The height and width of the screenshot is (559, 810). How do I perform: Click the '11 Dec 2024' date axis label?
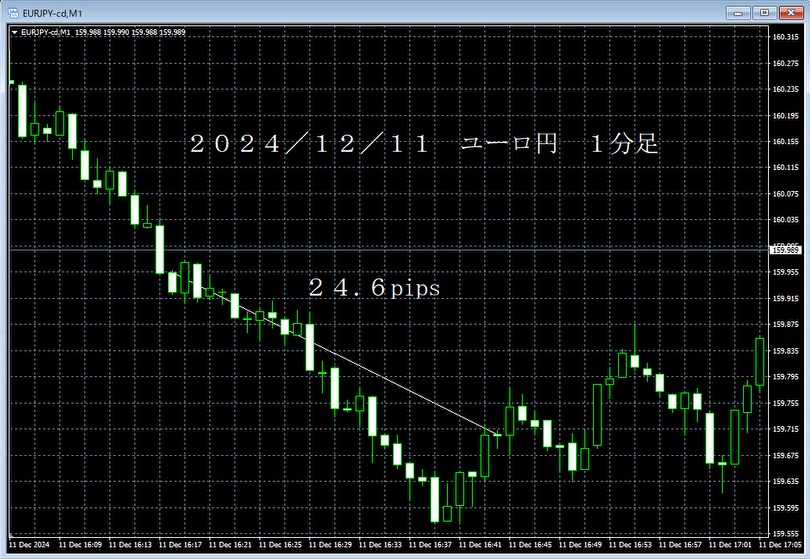click(29, 545)
